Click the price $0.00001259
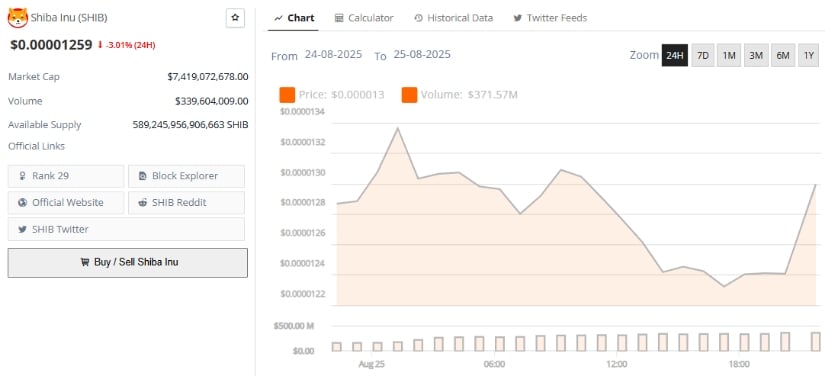The width and height of the screenshot is (825, 376). (51, 45)
